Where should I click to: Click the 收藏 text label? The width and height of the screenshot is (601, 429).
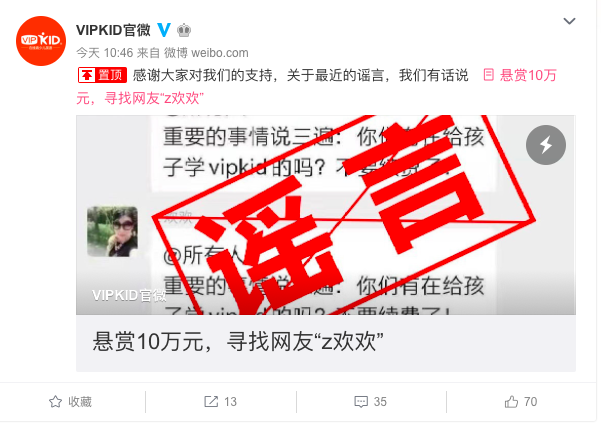pyautogui.click(x=80, y=402)
